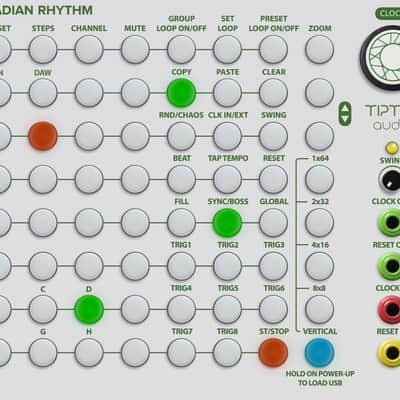Click the yellow LED above SWING knob
Screen dimensions: 400x400
click(391, 148)
